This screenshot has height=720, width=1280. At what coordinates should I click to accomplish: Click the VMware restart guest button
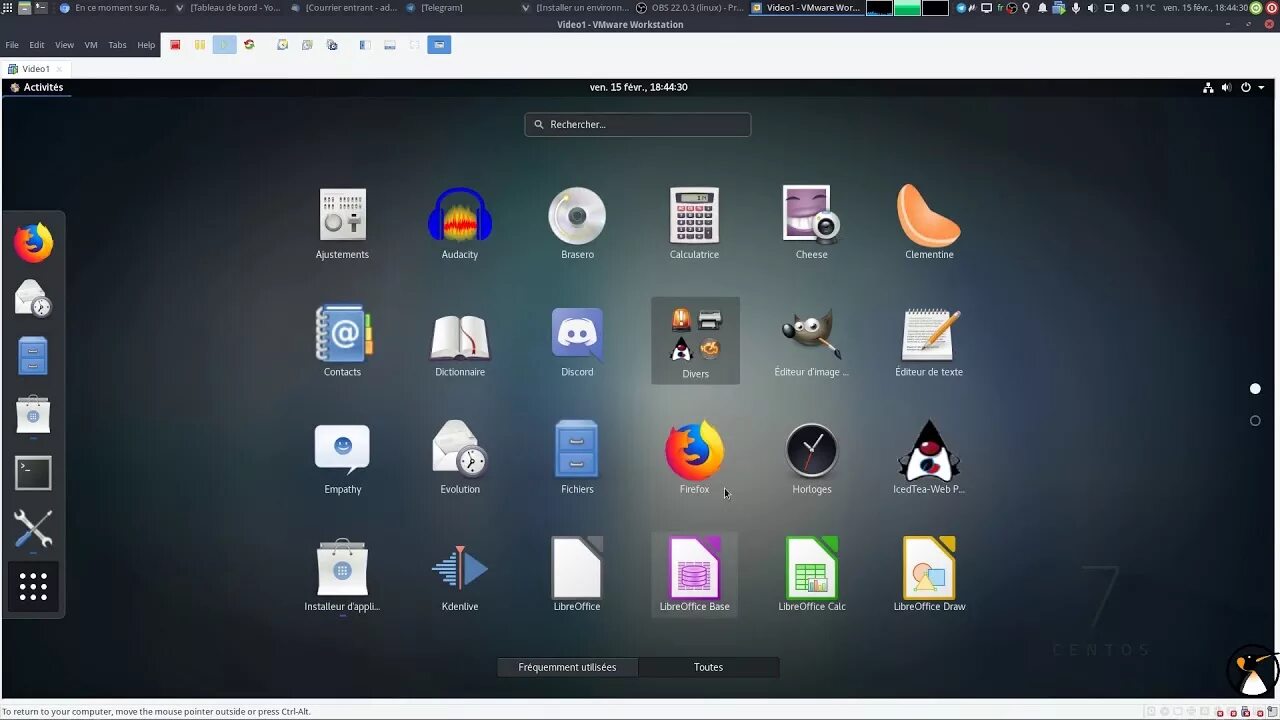[x=249, y=45]
